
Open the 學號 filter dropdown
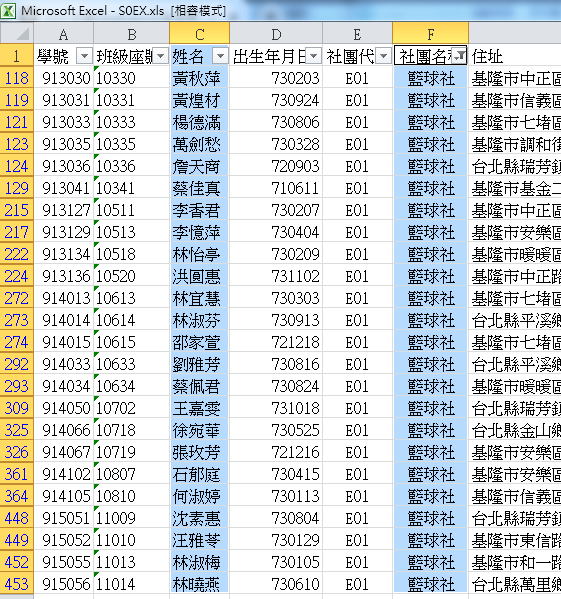tap(84, 57)
